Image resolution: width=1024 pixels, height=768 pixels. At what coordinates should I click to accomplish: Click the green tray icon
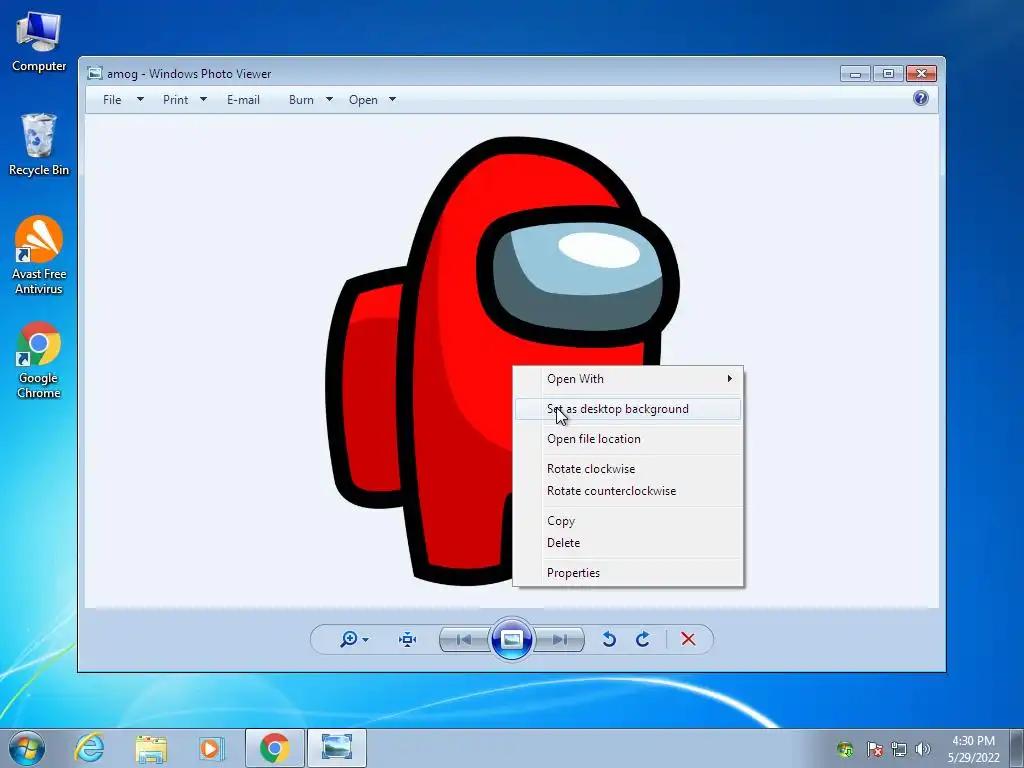845,749
